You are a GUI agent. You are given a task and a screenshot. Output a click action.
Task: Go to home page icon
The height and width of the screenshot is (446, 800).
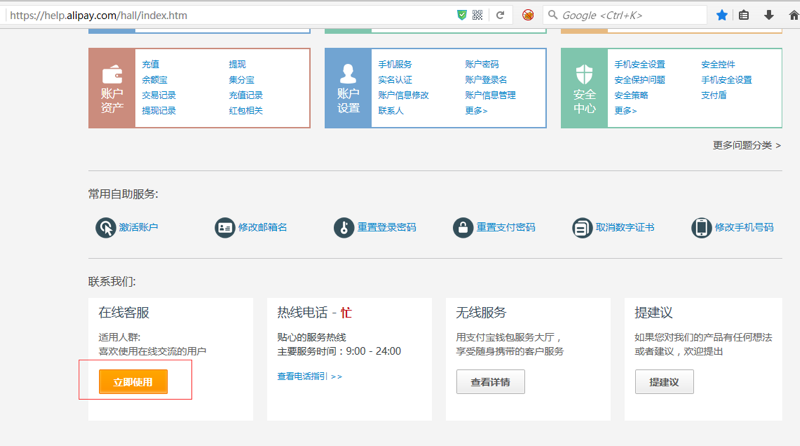pyautogui.click(x=793, y=15)
